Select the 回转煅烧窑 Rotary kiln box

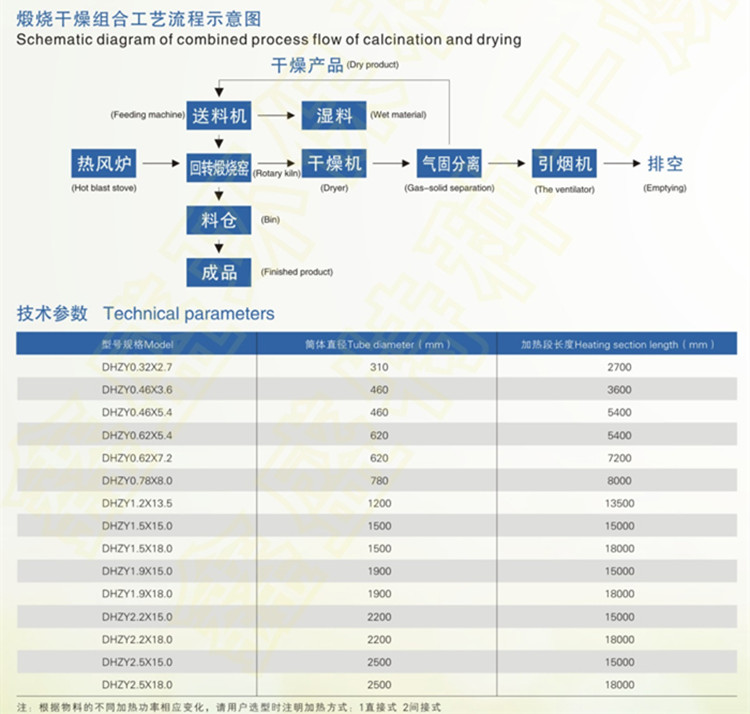pos(219,166)
